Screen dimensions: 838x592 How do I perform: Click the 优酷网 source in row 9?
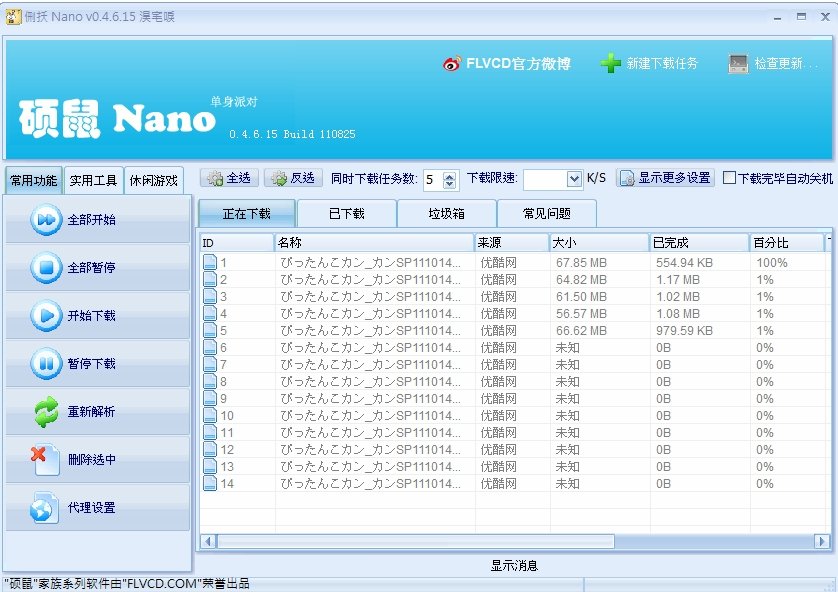[498, 399]
